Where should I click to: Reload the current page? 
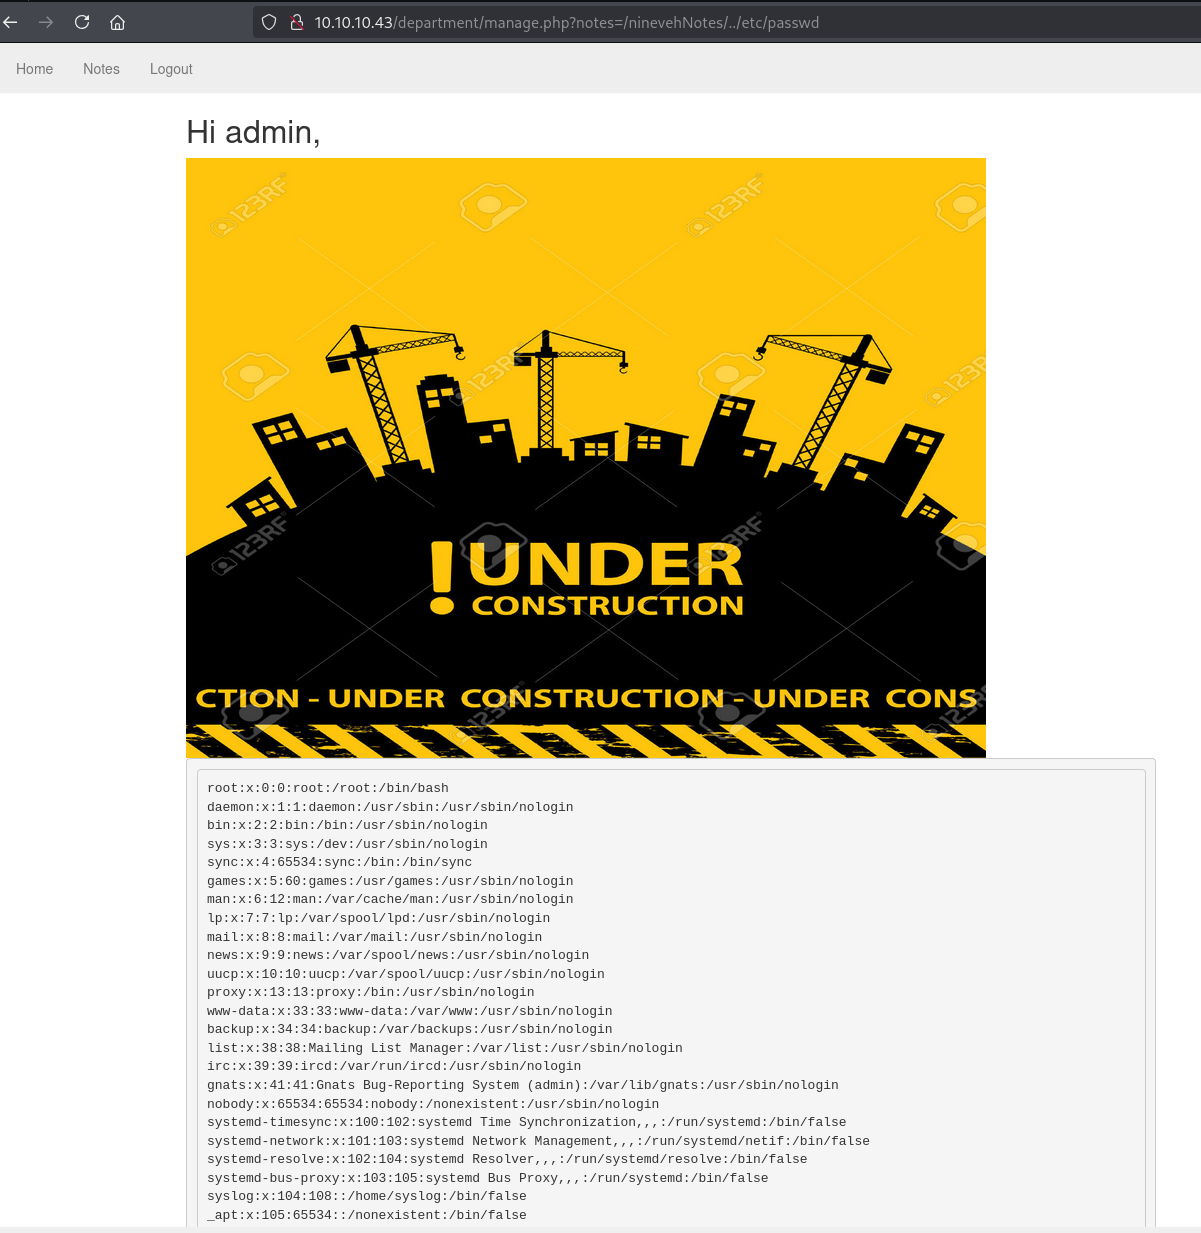click(82, 22)
